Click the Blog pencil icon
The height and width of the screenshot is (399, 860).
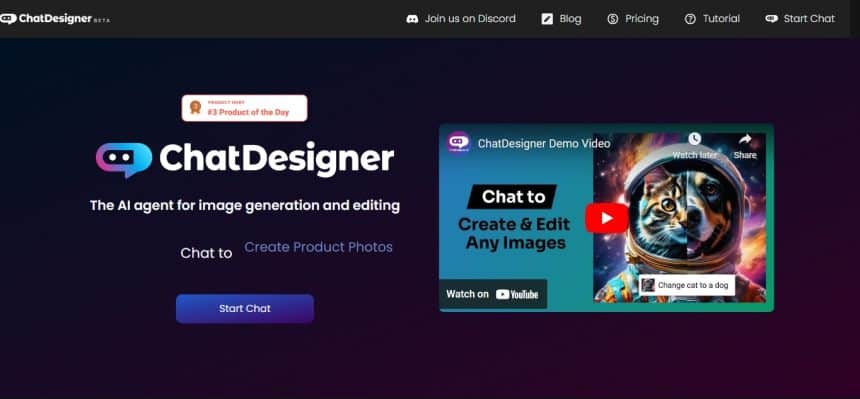pyautogui.click(x=547, y=19)
